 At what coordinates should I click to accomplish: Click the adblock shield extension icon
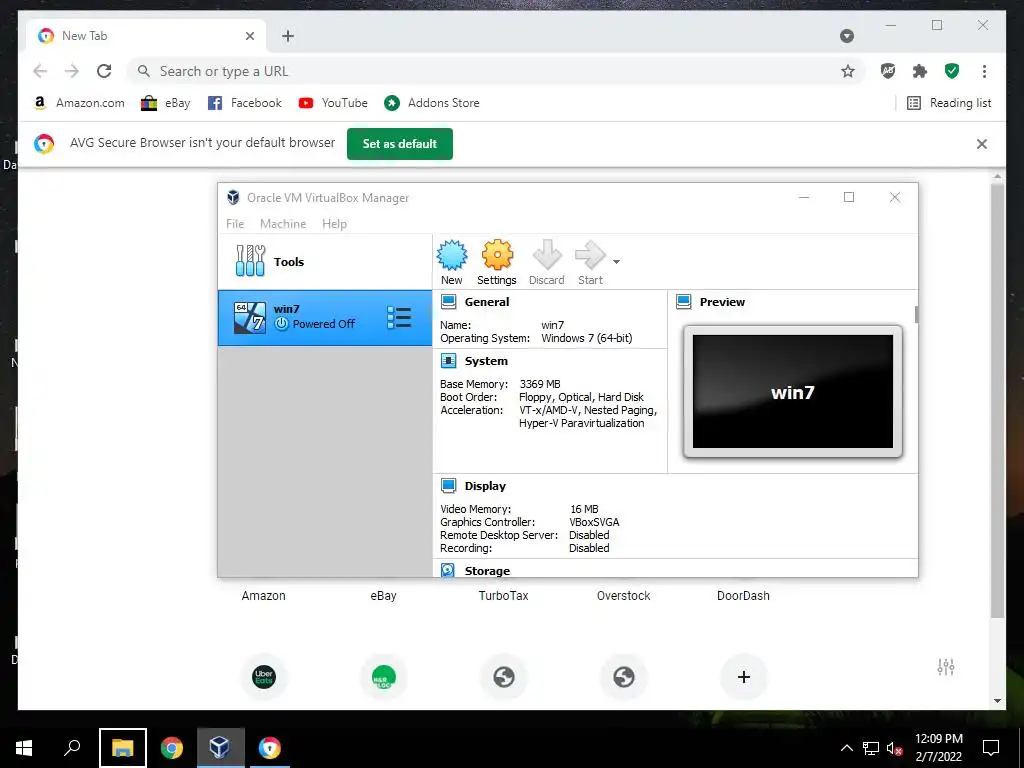point(888,71)
